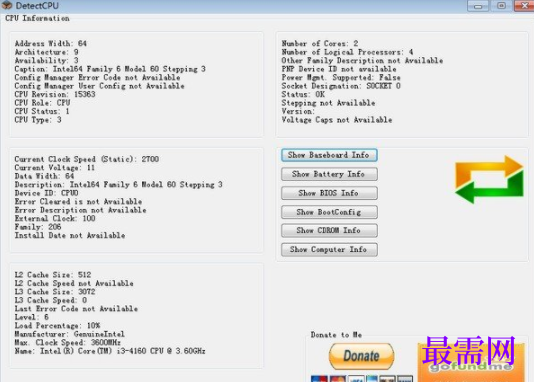The width and height of the screenshot is (534, 382).
Task: Click 'External Clock: 100' text
Action: pos(55,218)
